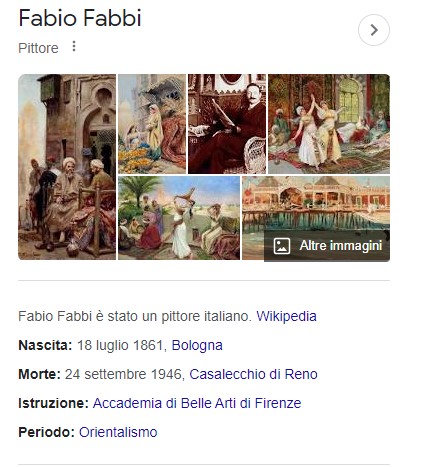Open the dancer near palm tree painting
This screenshot has width=430, height=467.
(179, 218)
